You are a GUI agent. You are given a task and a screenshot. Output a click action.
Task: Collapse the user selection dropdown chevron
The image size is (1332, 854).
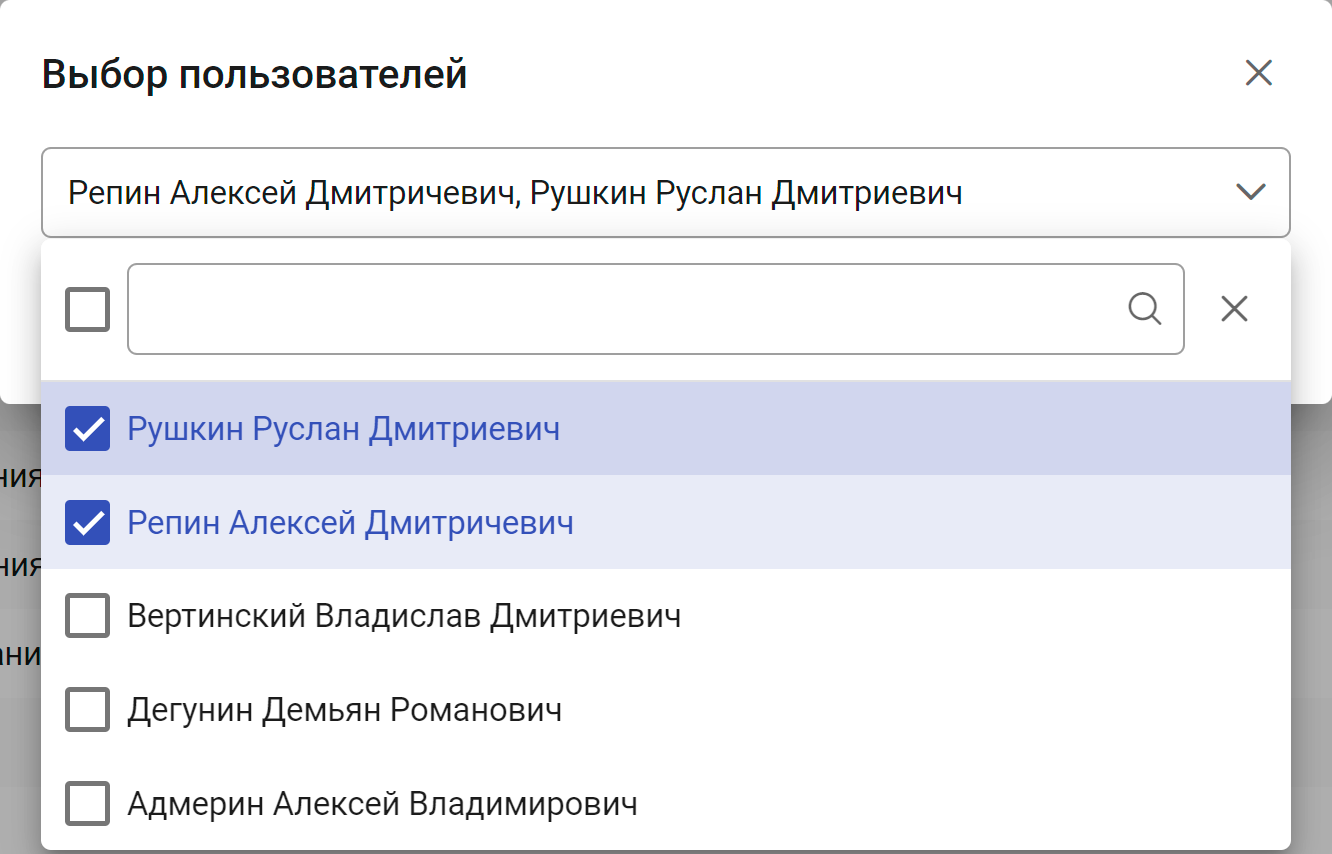[x=1251, y=192]
